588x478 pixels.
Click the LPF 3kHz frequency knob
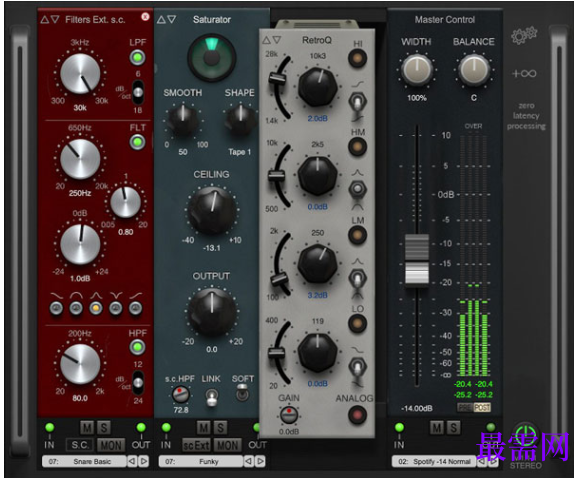[x=80, y=74]
